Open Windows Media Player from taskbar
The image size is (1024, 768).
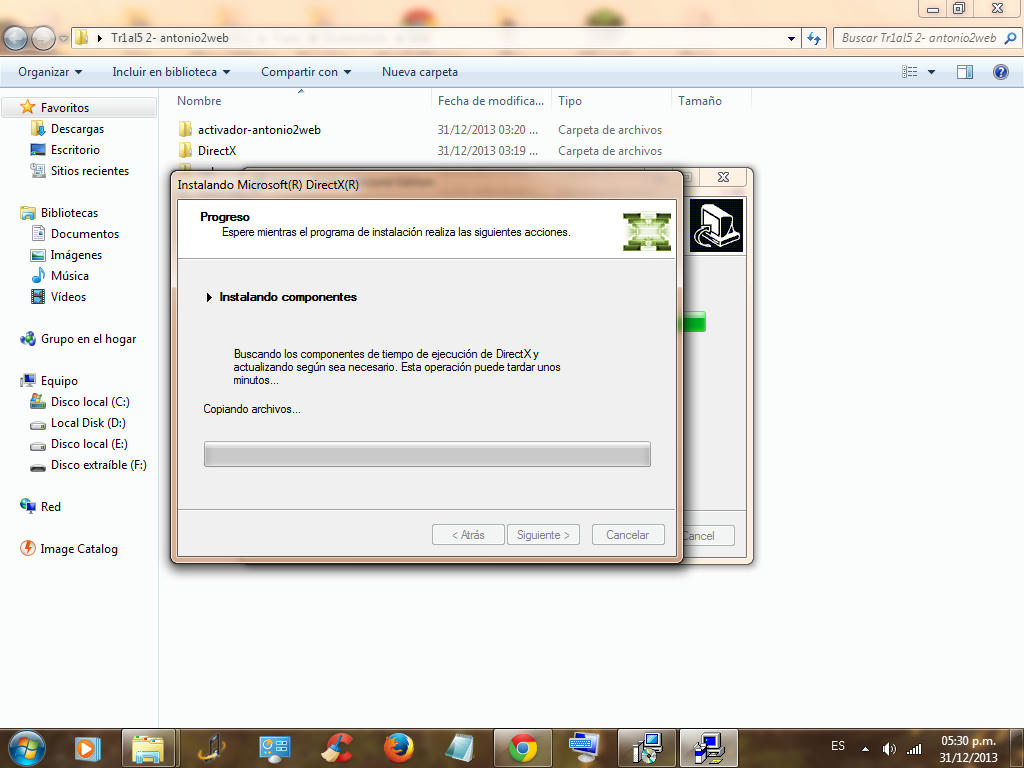(x=88, y=747)
